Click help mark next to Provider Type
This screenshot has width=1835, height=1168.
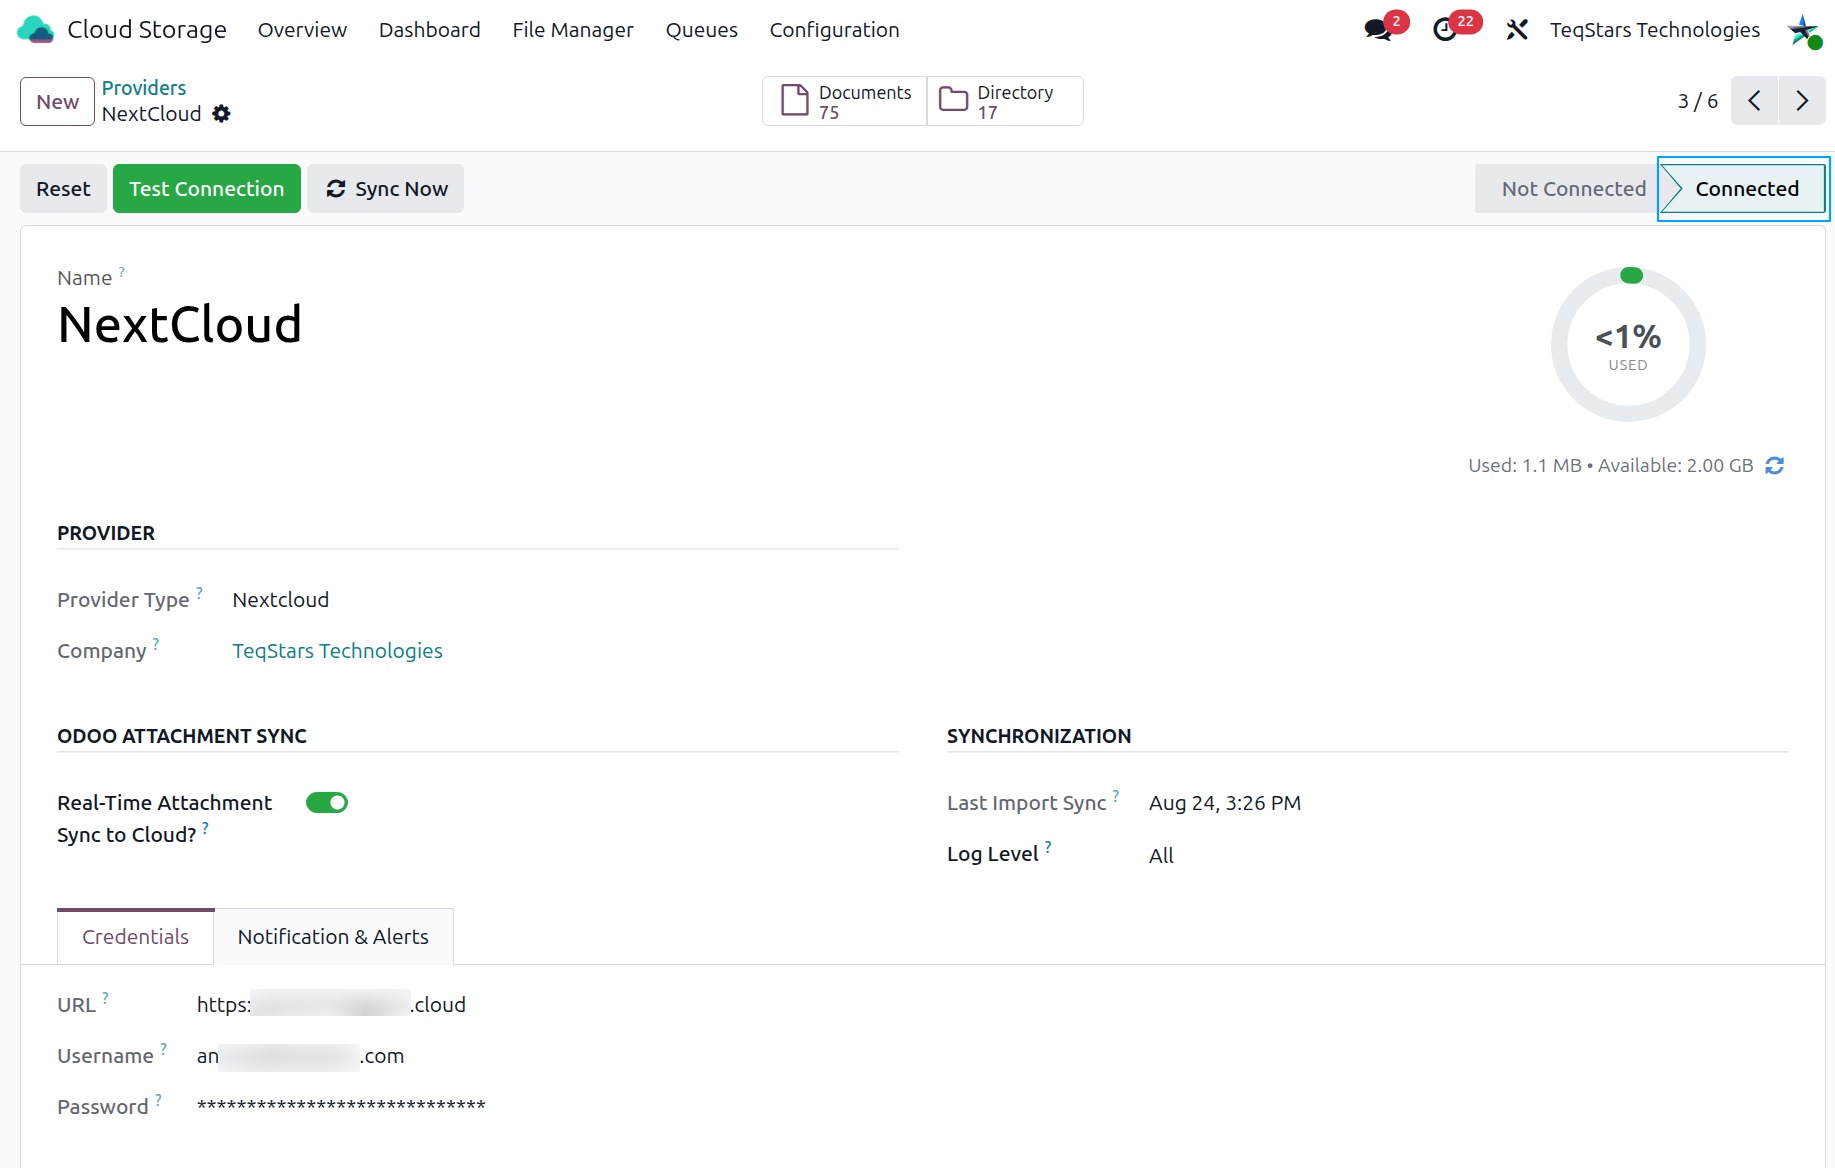(x=199, y=593)
